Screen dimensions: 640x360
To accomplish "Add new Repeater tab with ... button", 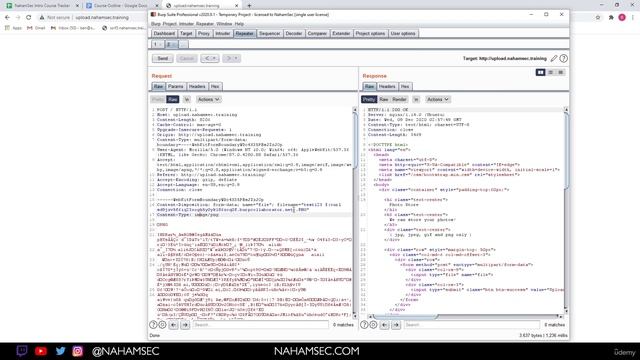I will tap(184, 44).
